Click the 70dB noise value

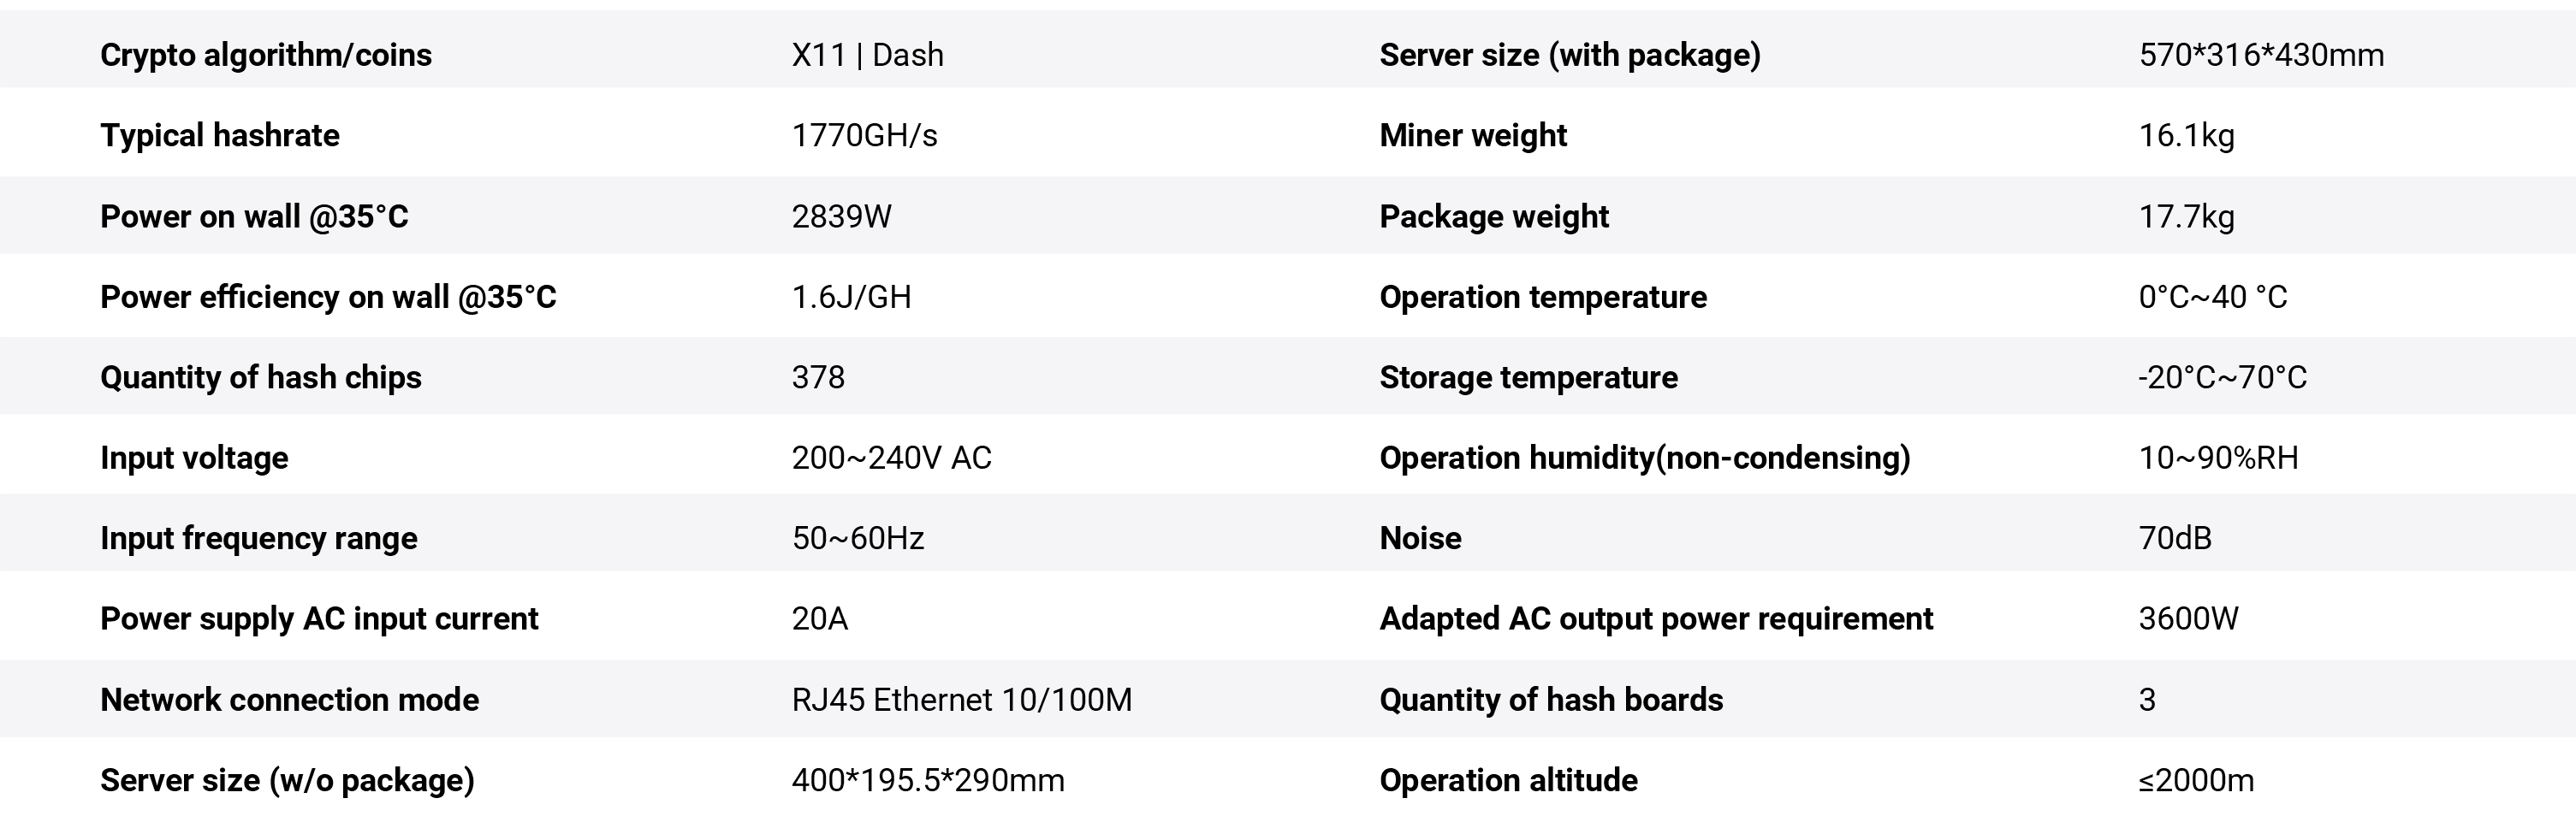2174,538
